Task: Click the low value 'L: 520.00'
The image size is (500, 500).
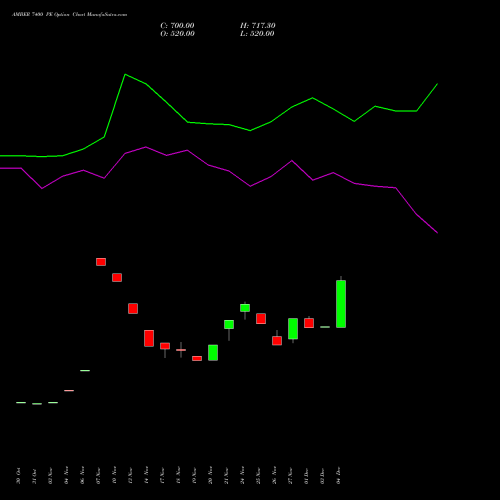Action: [x=257, y=34]
